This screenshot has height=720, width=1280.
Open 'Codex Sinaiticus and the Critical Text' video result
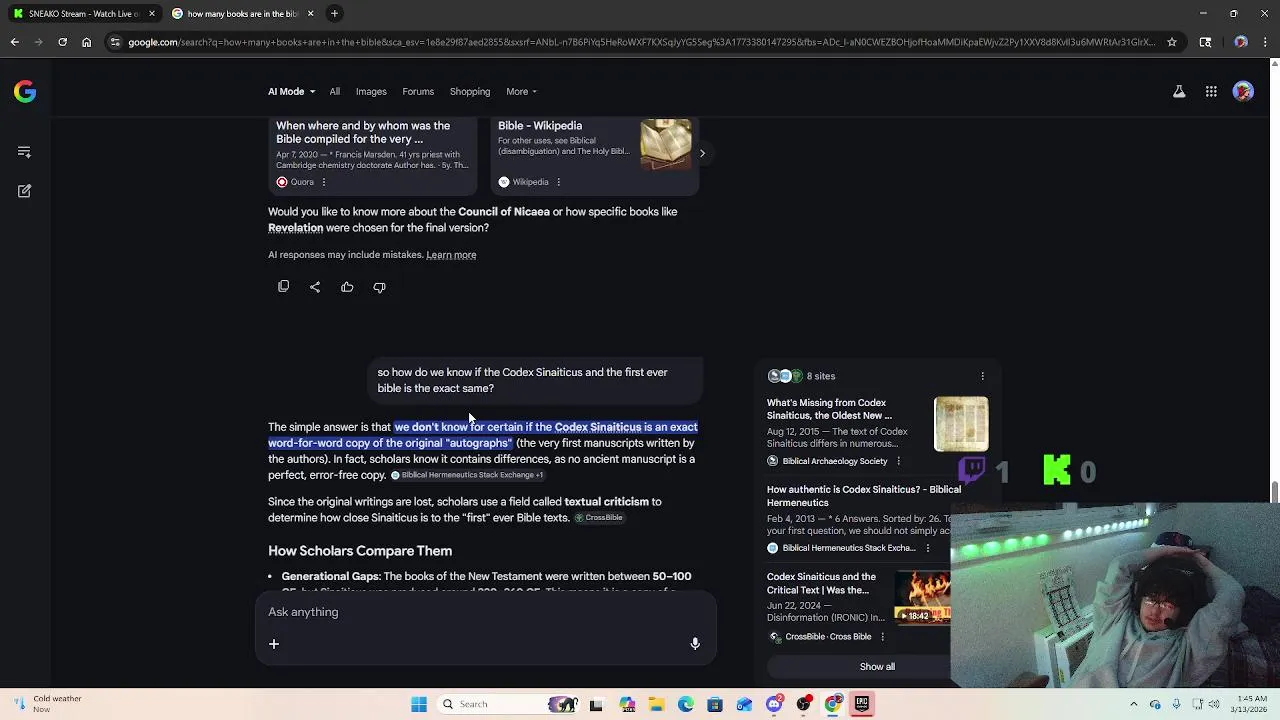click(821, 583)
